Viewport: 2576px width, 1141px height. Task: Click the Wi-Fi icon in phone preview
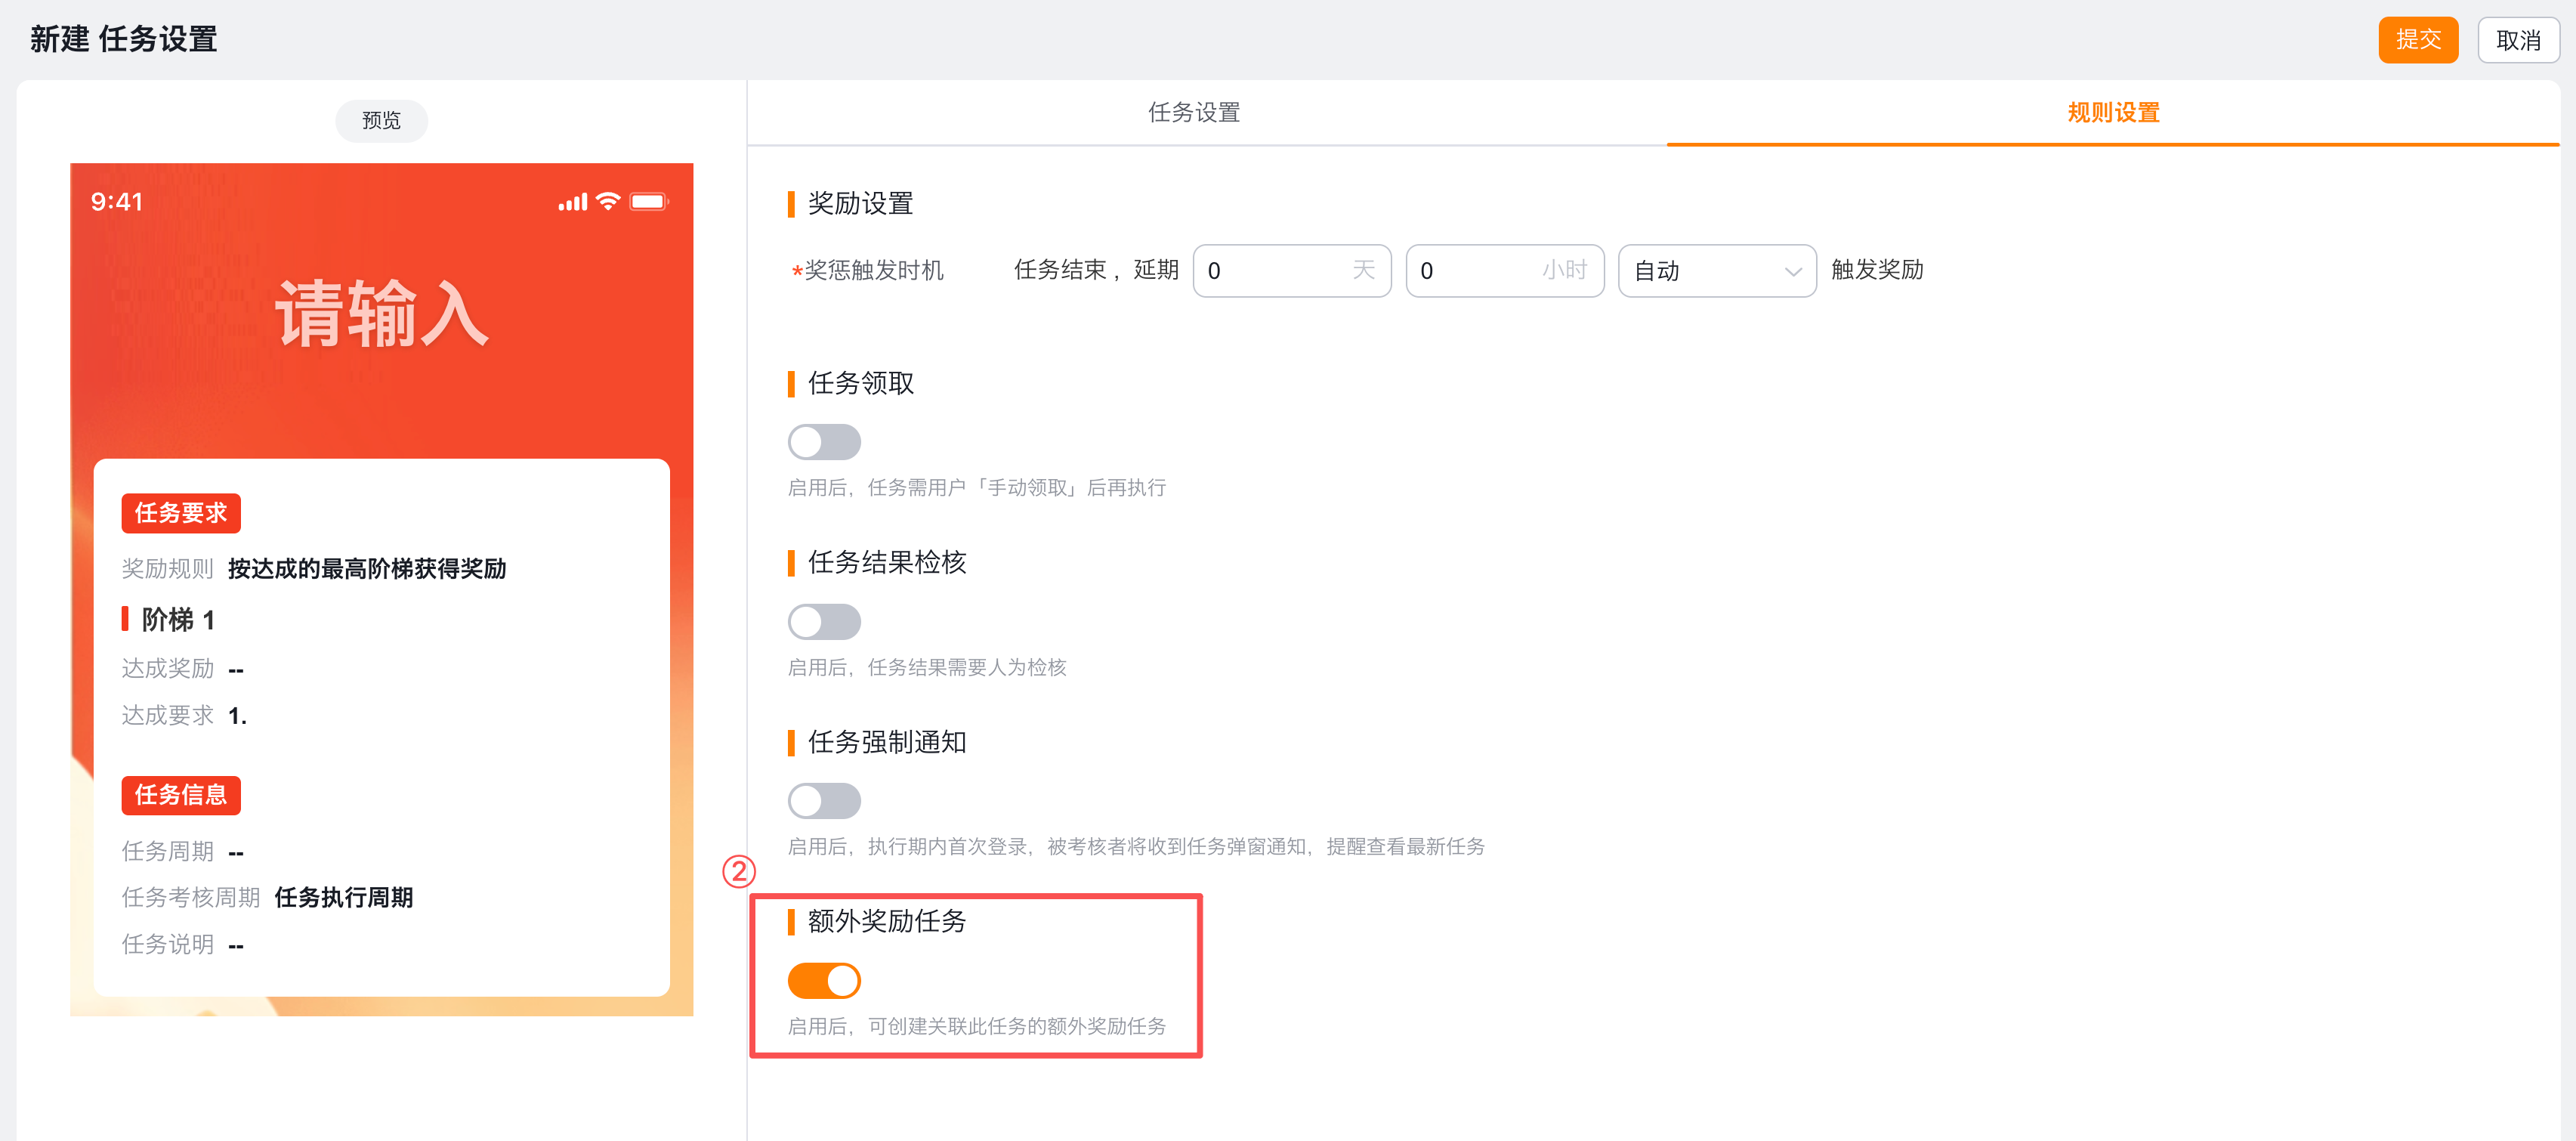(x=607, y=202)
